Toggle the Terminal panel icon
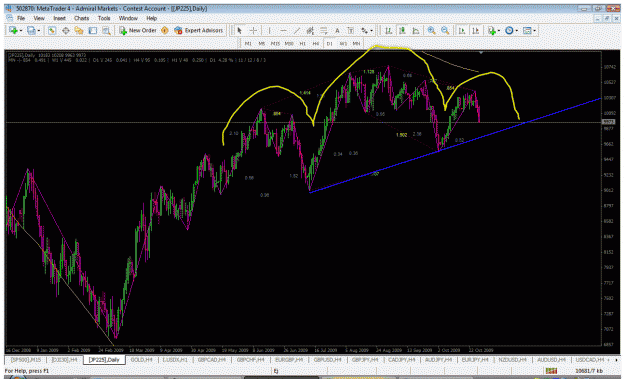625x379 pixels. click(92, 30)
